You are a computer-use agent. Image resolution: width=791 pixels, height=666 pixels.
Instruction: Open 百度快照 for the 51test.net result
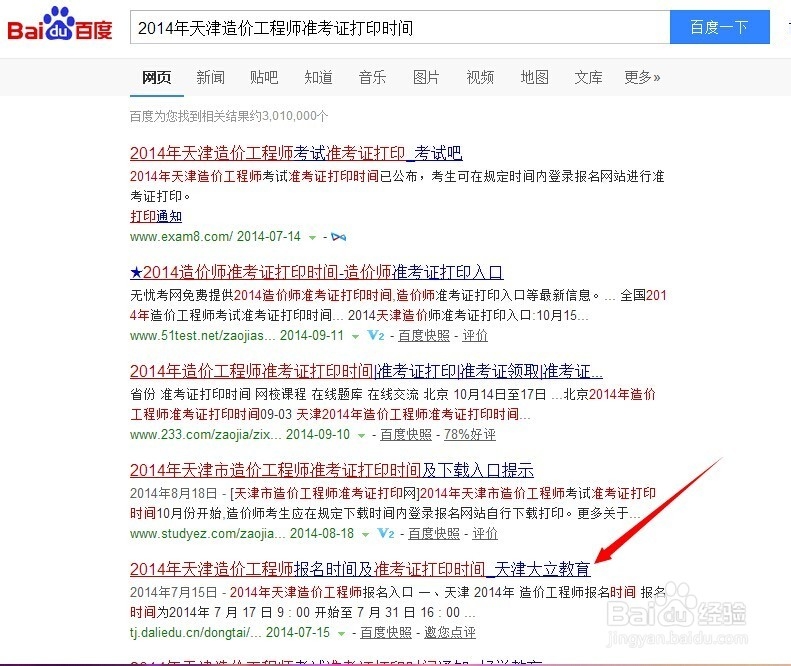pyautogui.click(x=424, y=336)
